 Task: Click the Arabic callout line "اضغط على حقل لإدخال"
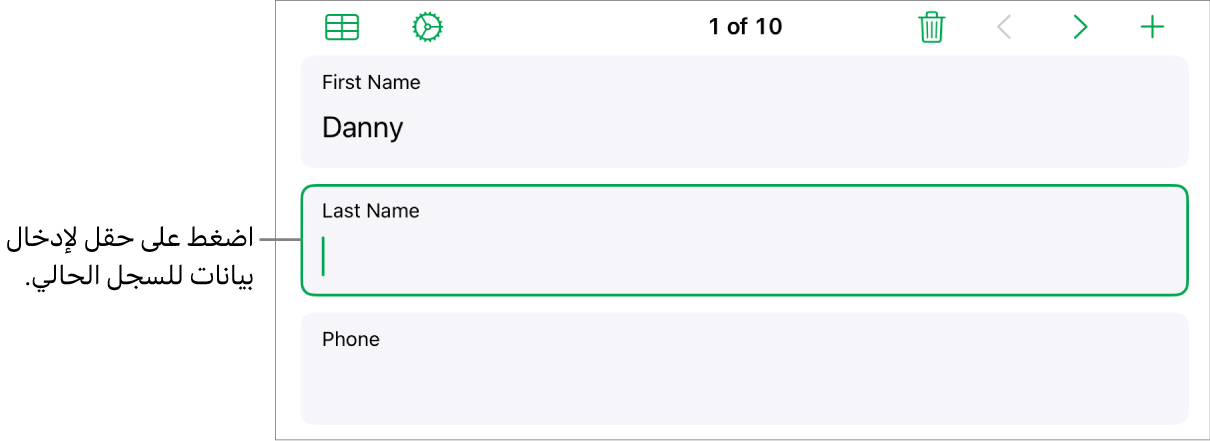(x=130, y=240)
